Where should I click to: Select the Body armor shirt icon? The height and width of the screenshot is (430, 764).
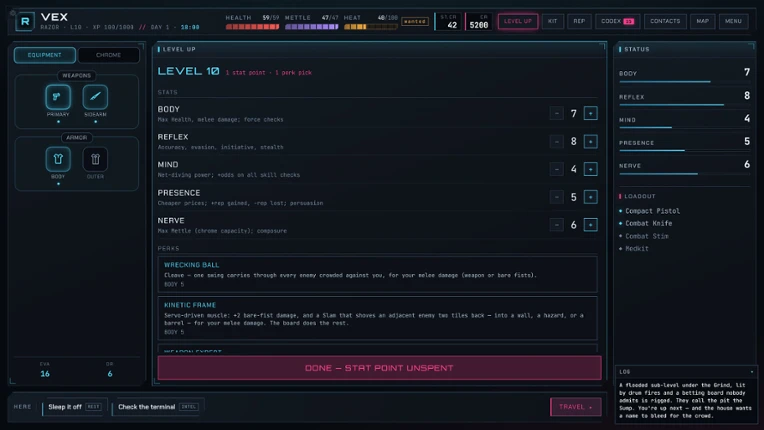(x=58, y=159)
